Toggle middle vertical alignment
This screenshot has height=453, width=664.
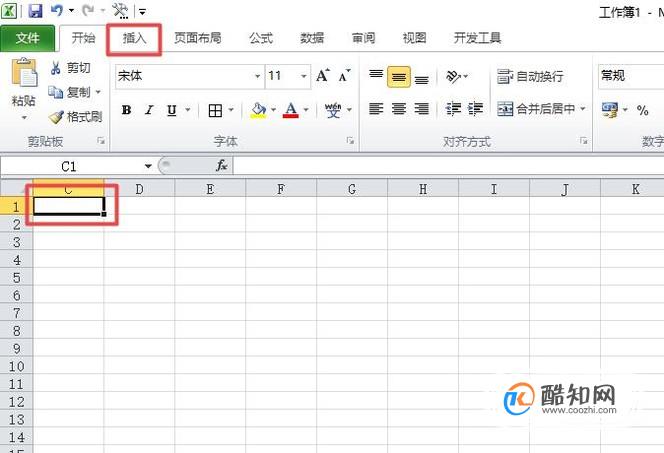coord(398,77)
